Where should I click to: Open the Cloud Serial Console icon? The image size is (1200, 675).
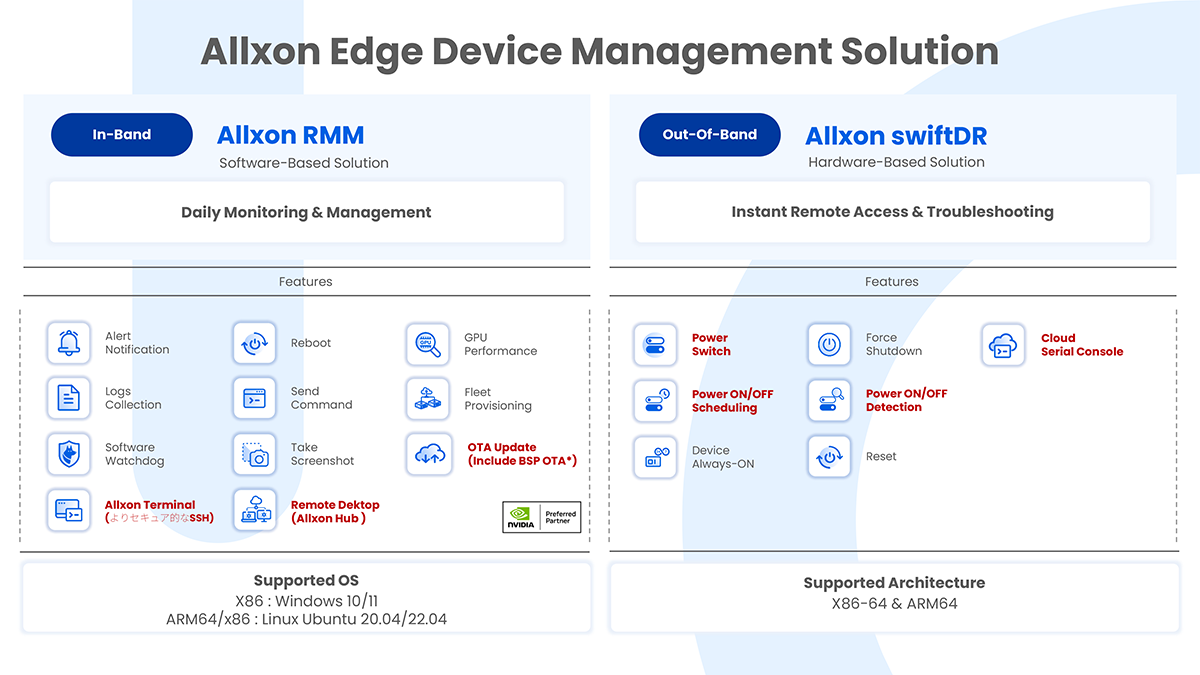tap(1003, 344)
